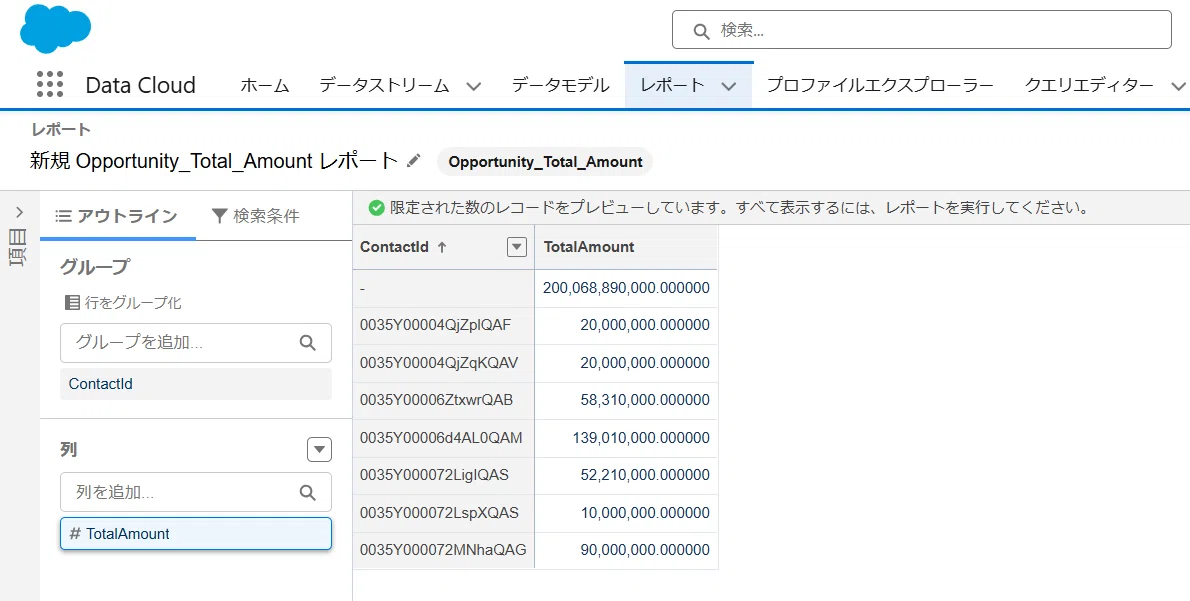Click the global 検索 search field

(x=921, y=30)
